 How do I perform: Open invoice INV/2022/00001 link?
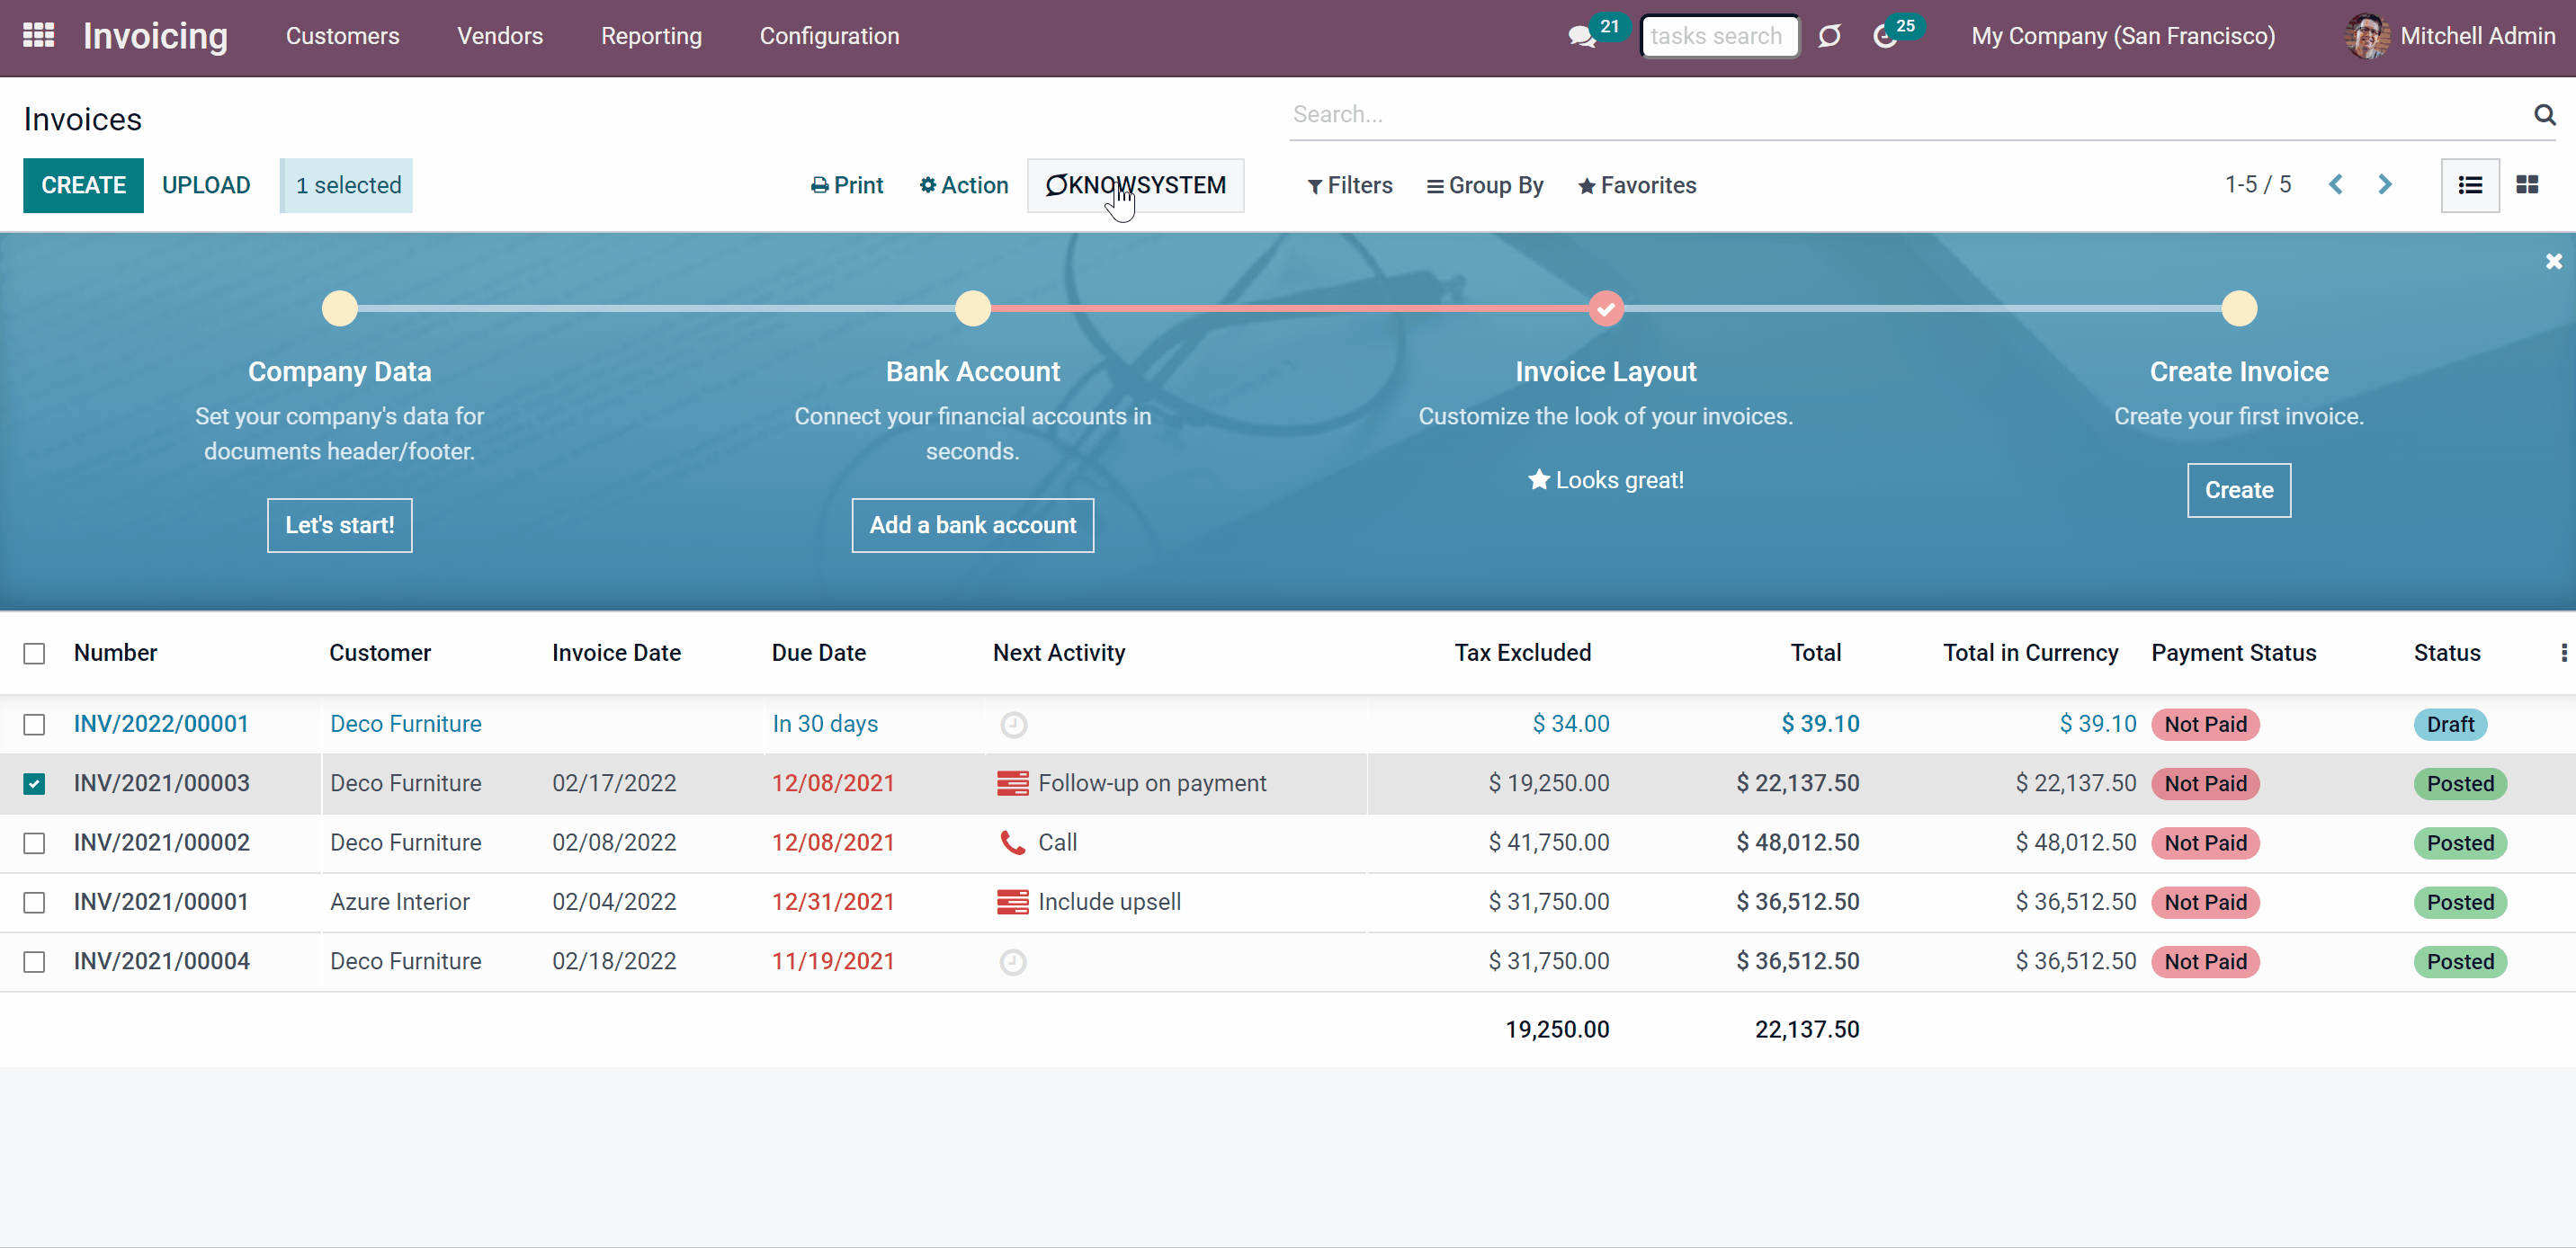click(161, 724)
